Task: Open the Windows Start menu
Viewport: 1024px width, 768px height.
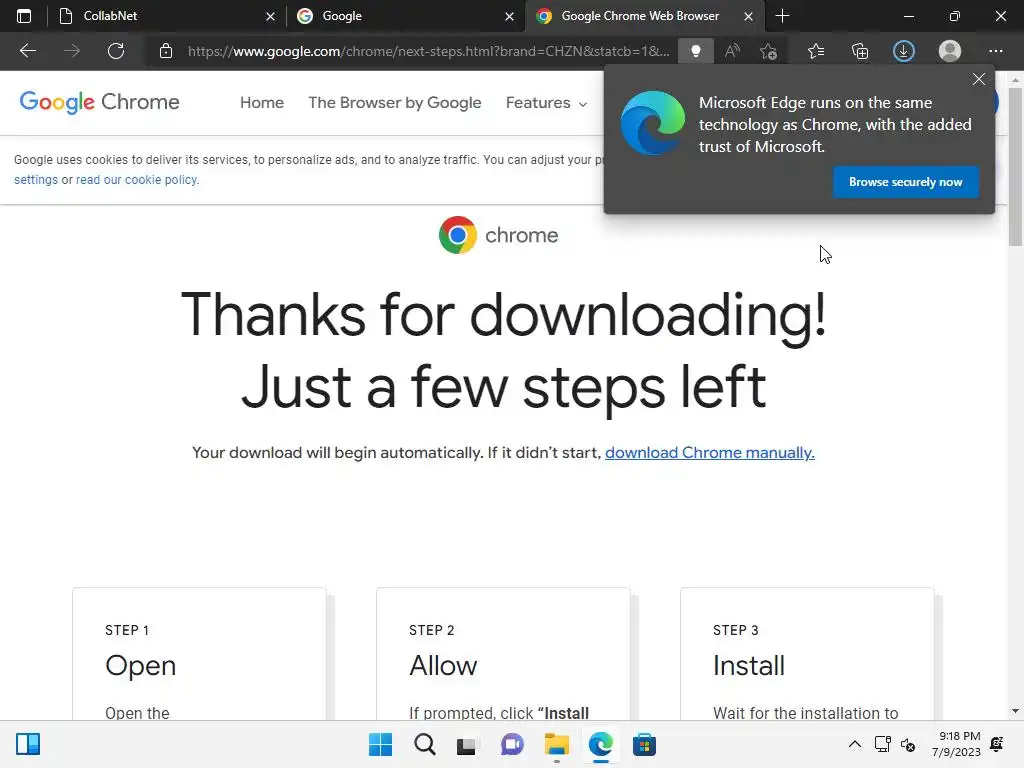Action: click(x=380, y=744)
